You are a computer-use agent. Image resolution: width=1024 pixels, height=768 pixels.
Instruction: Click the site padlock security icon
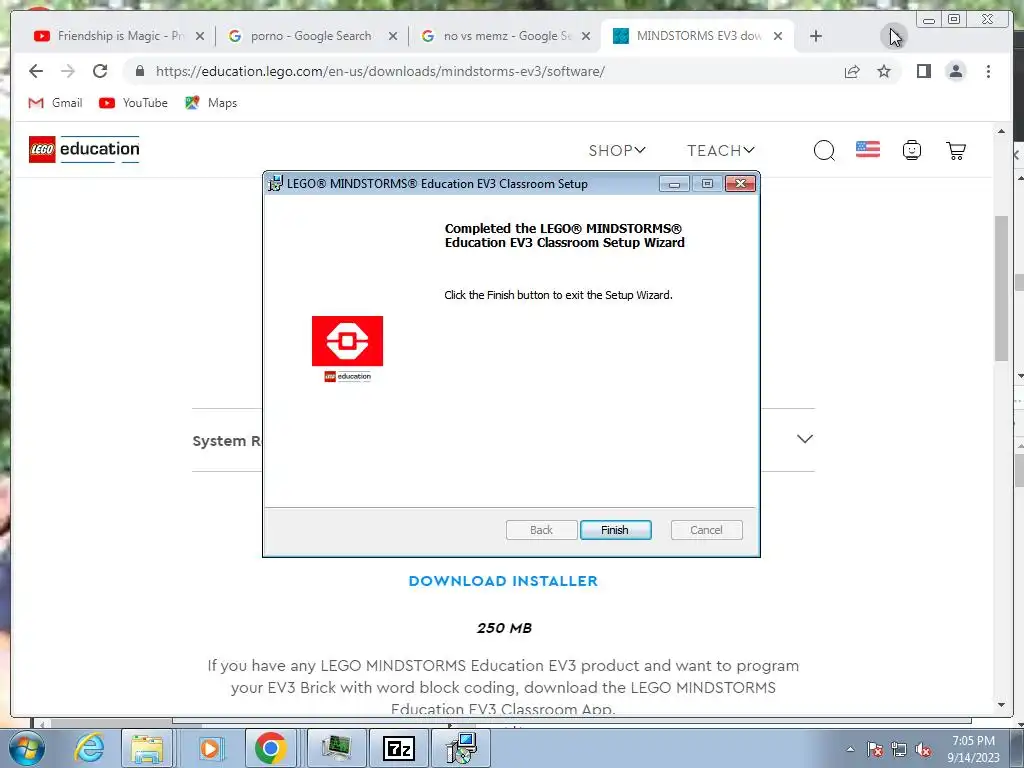coord(140,71)
